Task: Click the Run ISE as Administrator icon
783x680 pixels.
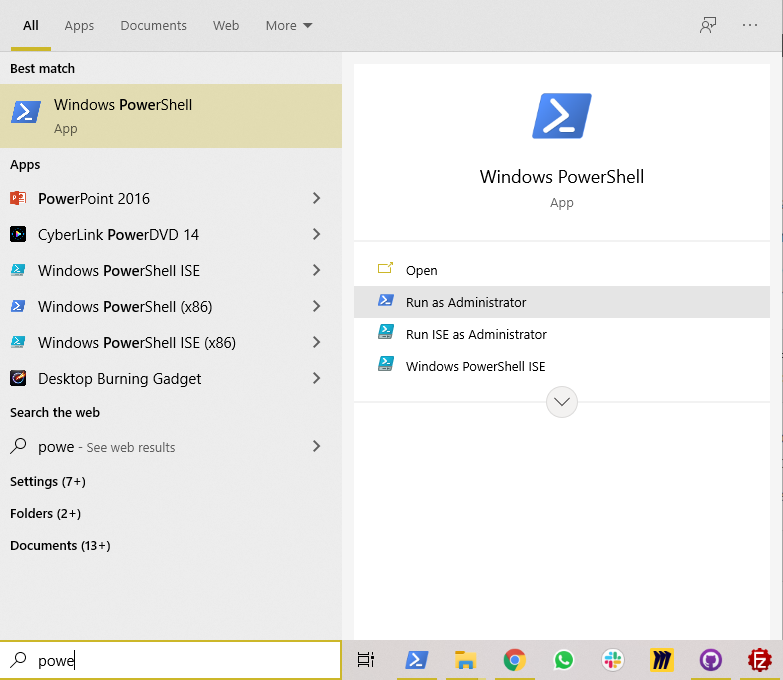Action: coord(386,333)
